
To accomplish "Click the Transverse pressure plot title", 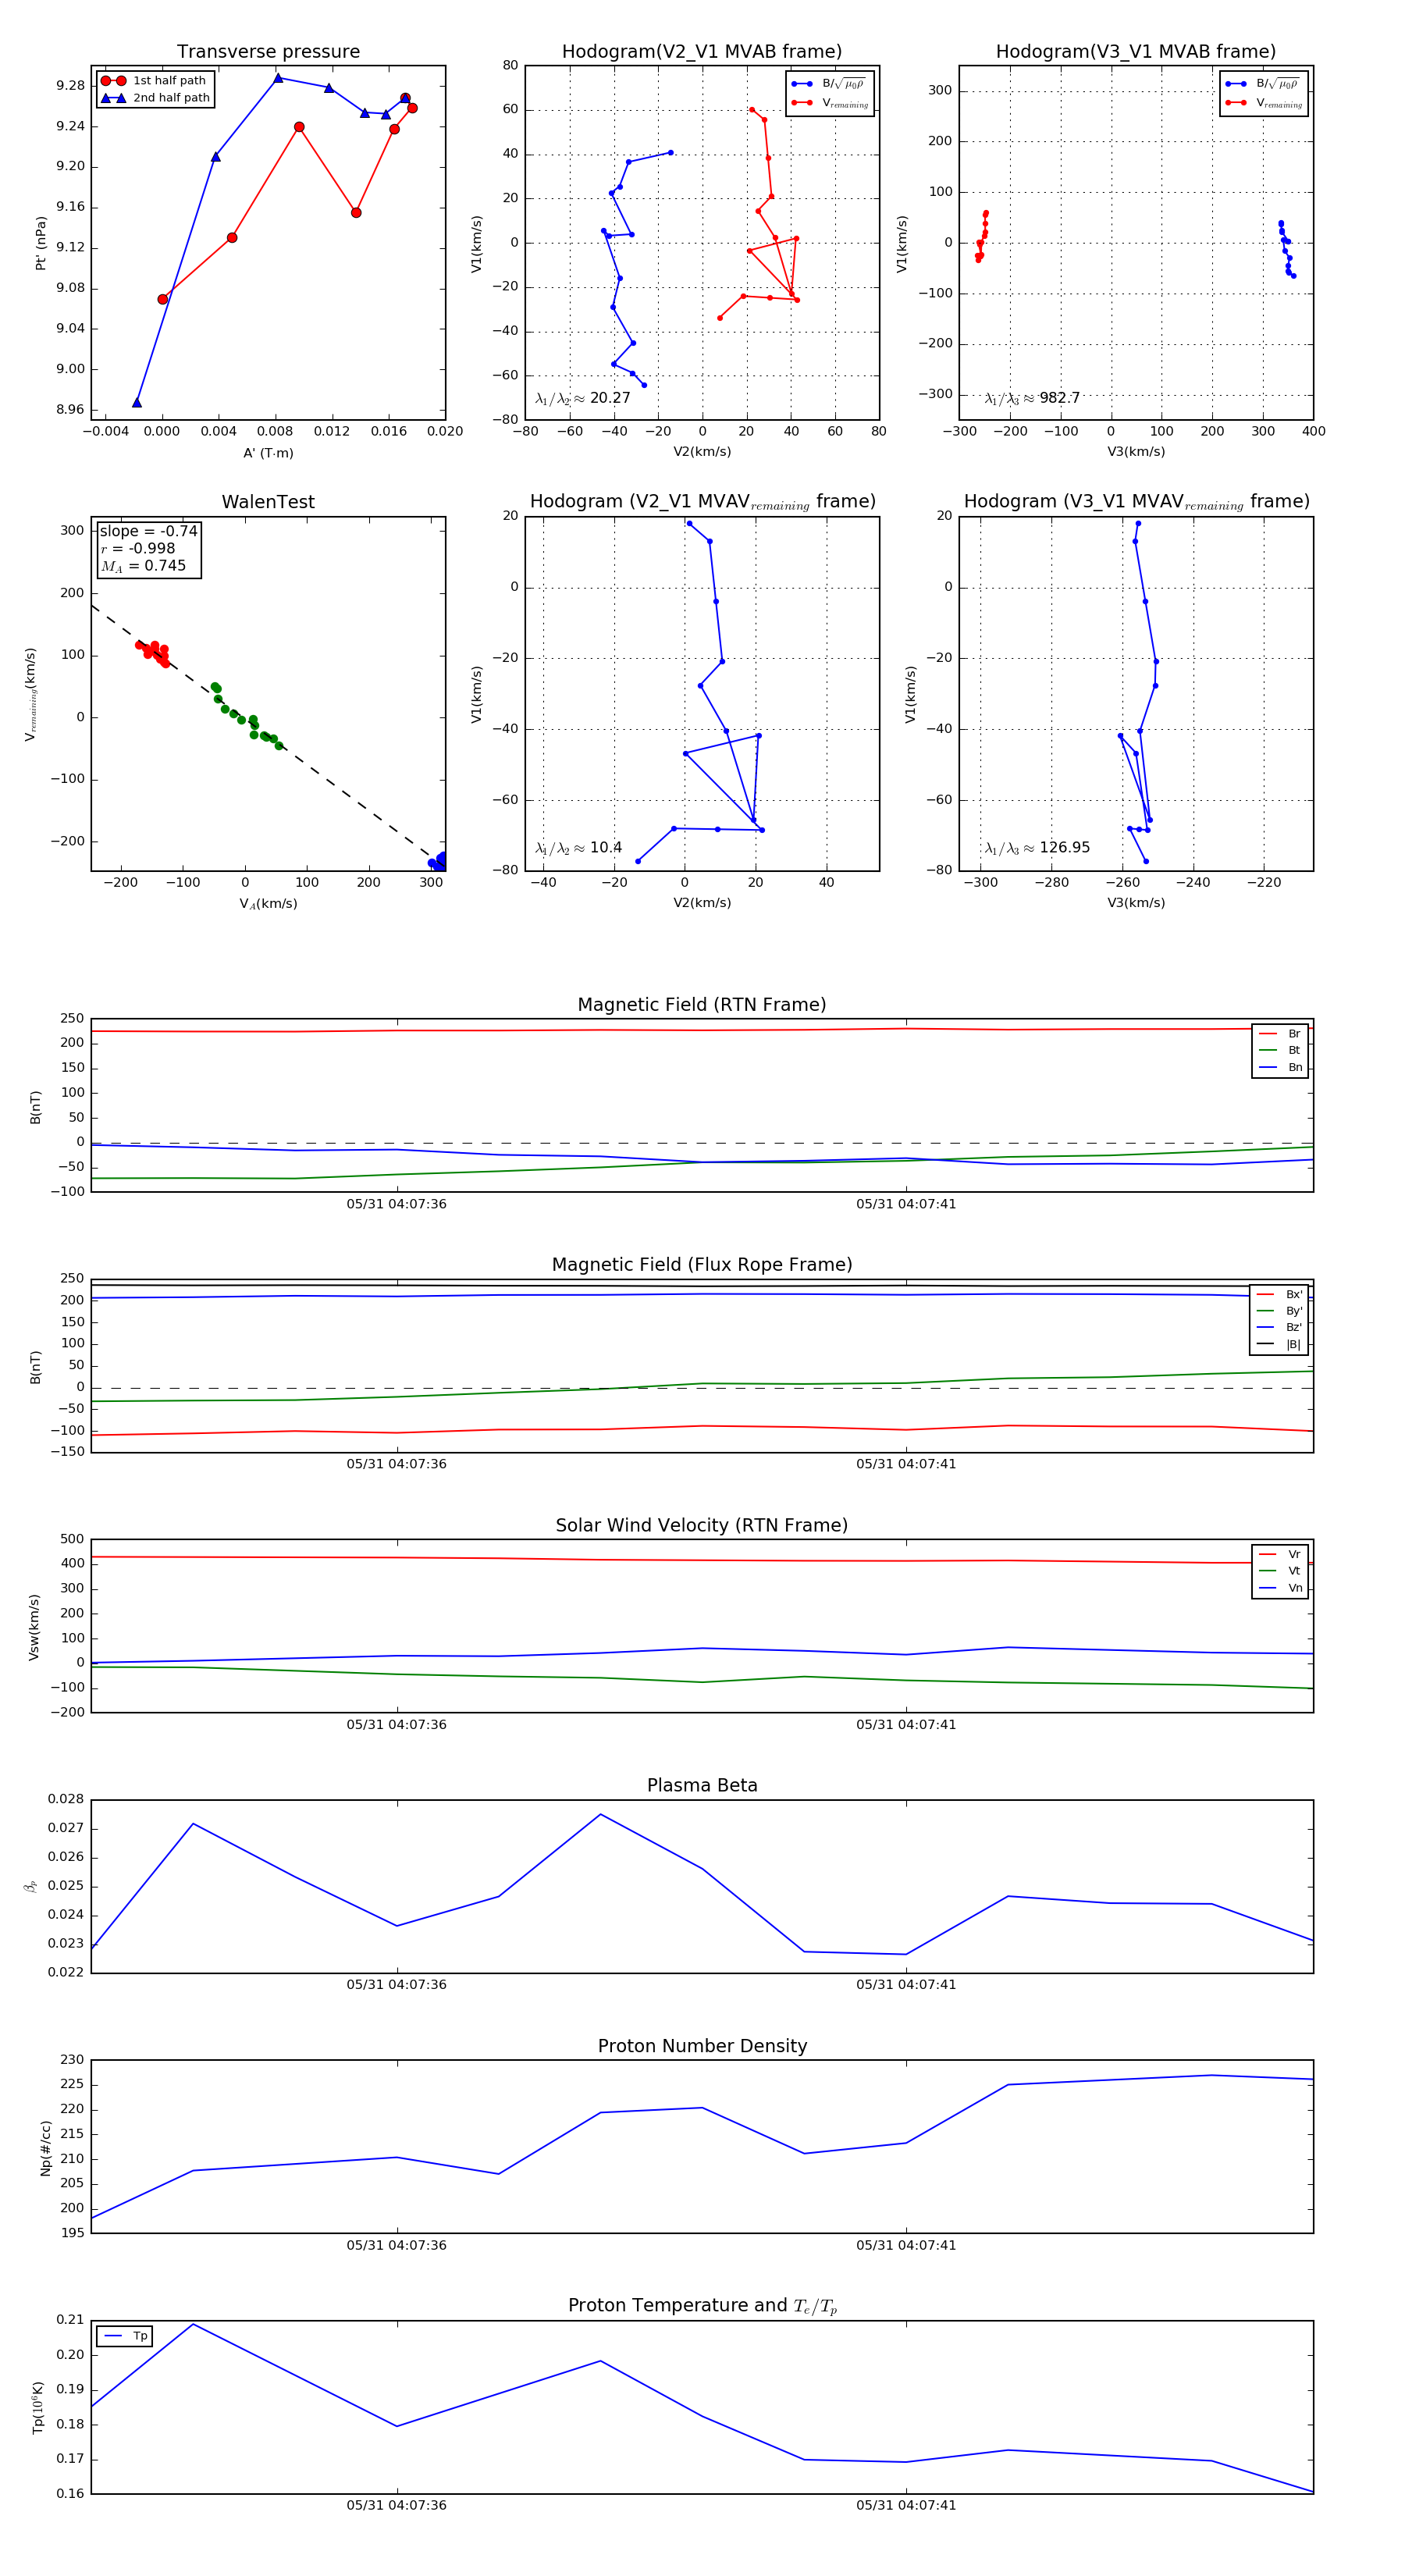I will [268, 52].
